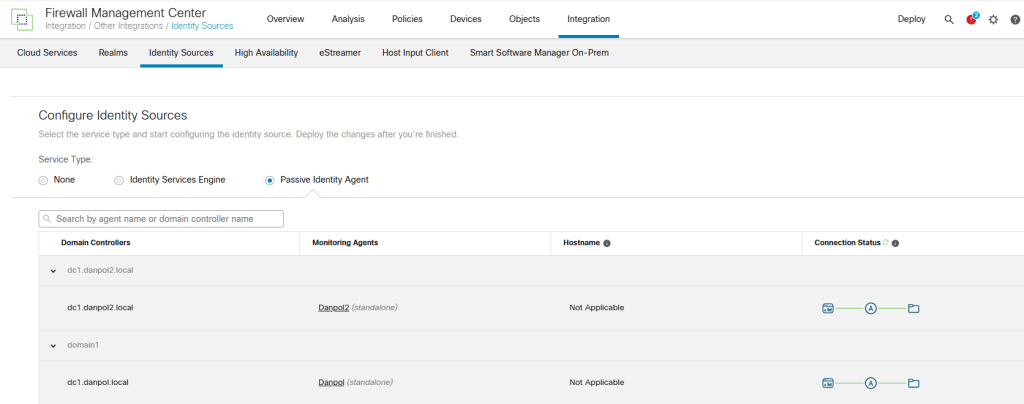The image size is (1024, 404).
Task: Open the red notifications alert icon
Action: (972, 19)
